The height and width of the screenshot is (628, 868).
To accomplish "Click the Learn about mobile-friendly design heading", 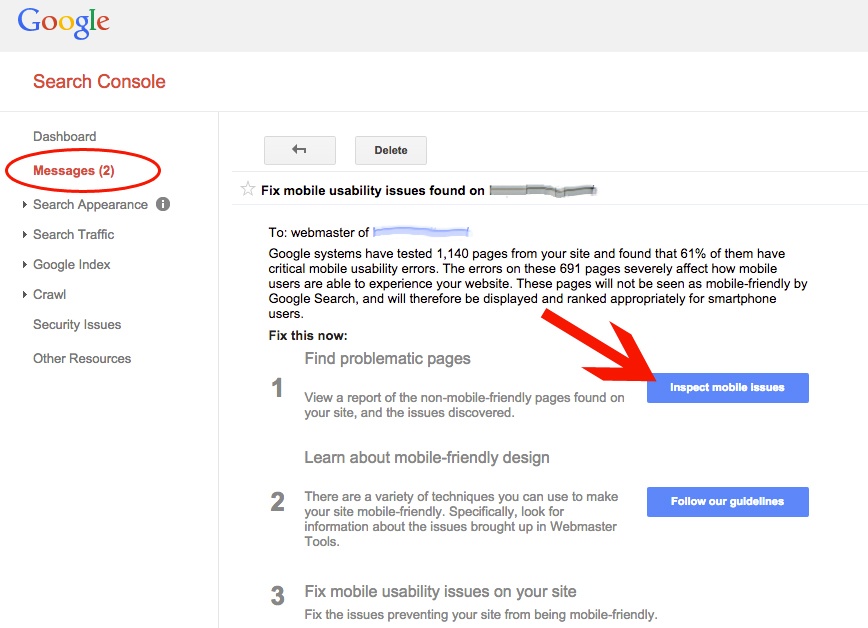I will pos(428,457).
